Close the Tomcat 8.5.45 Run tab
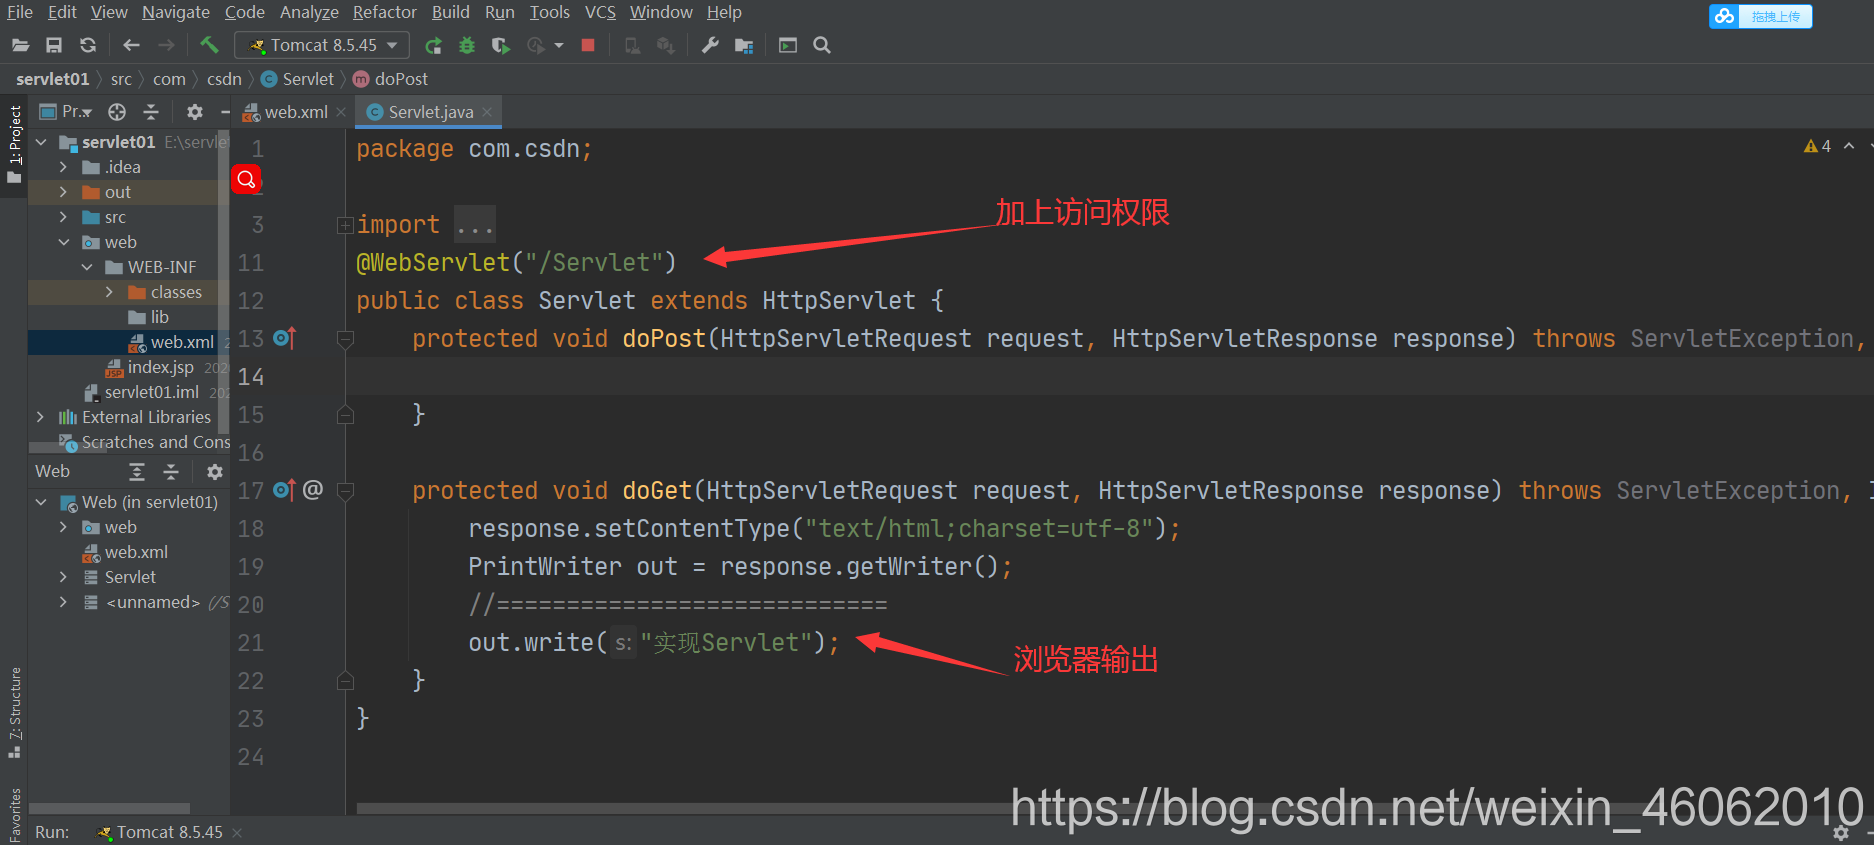Screen dimensions: 1874x845 [237, 832]
